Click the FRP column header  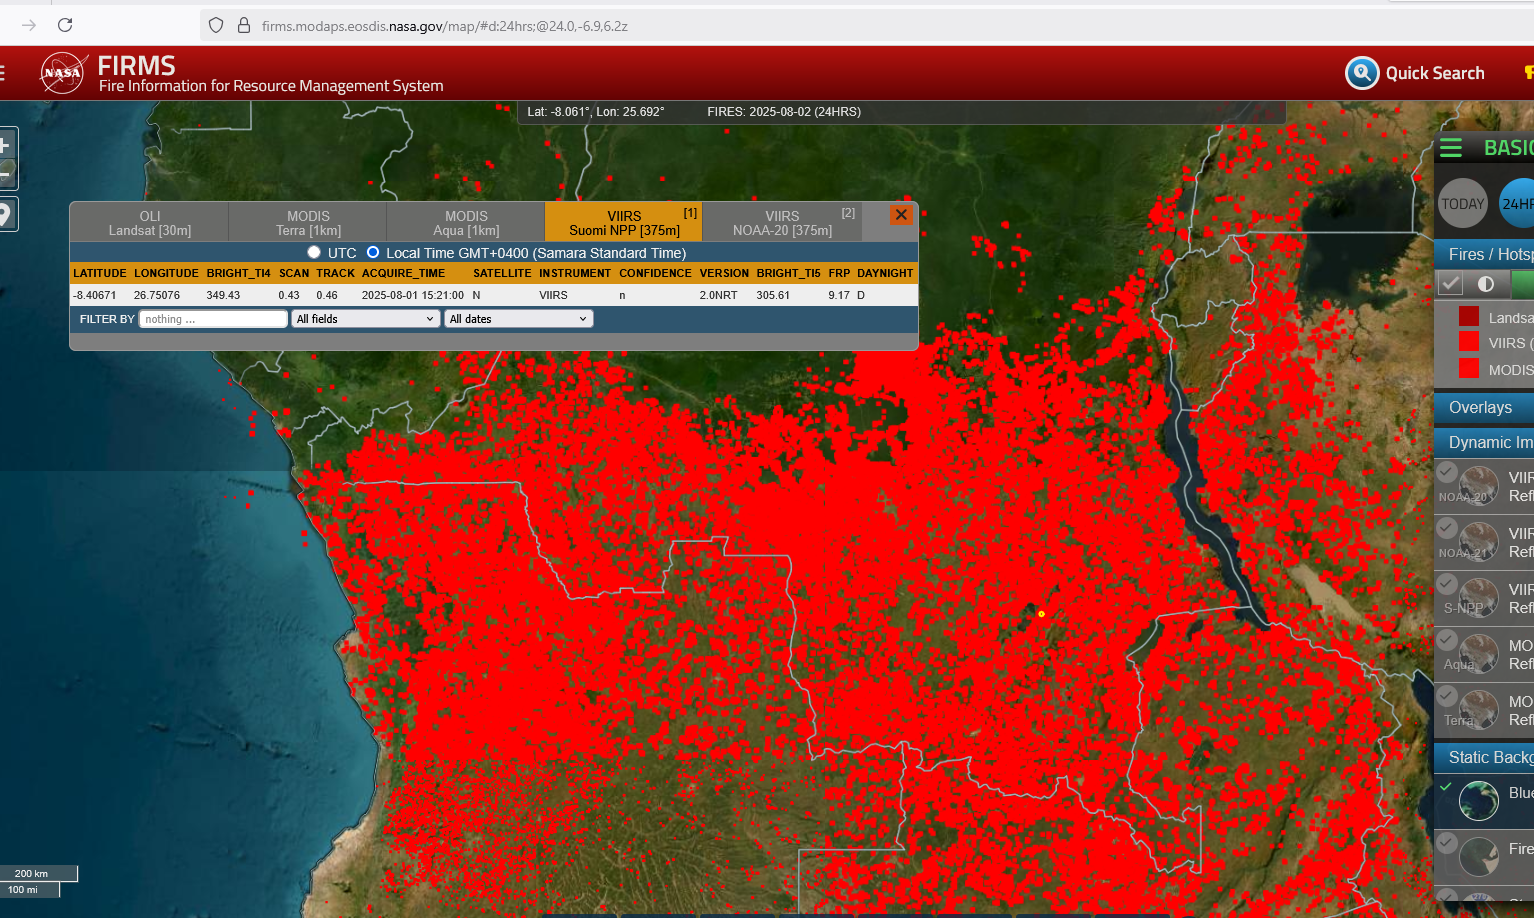pyautogui.click(x=839, y=273)
